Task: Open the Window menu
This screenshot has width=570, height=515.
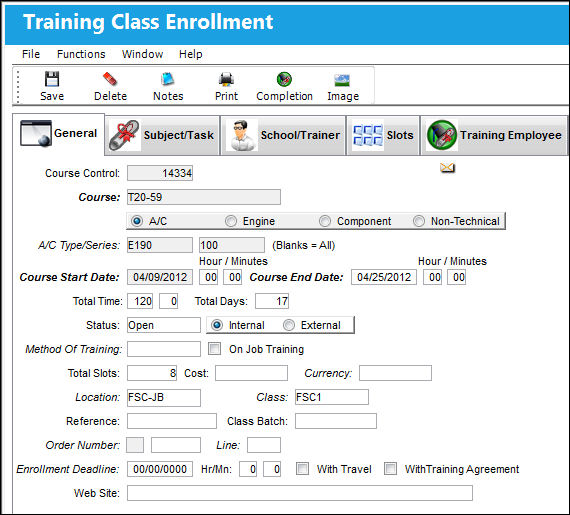Action: point(142,54)
